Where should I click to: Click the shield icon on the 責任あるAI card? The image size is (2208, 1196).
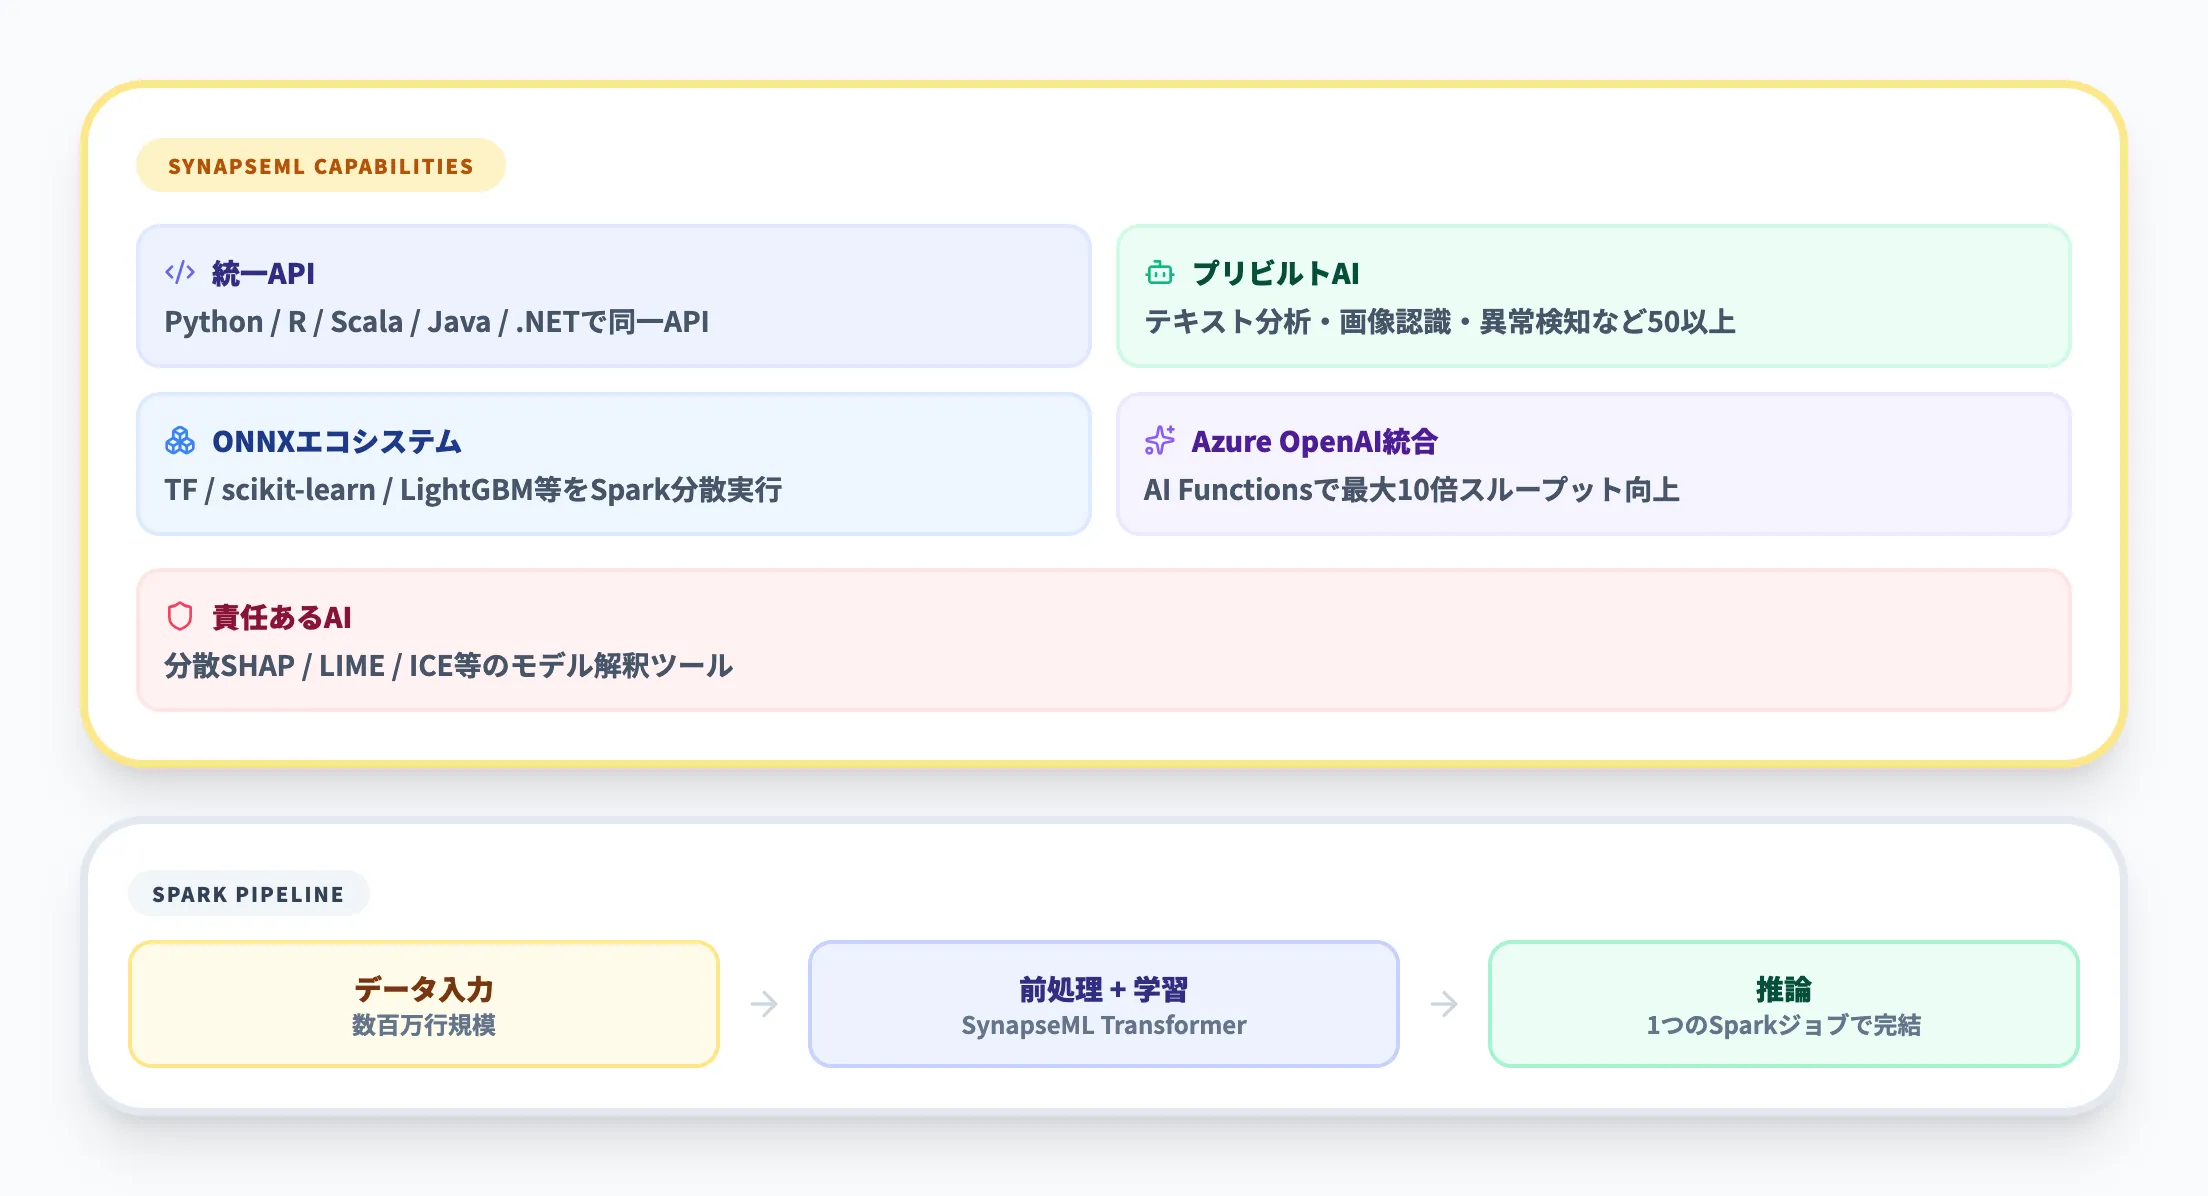(x=180, y=617)
